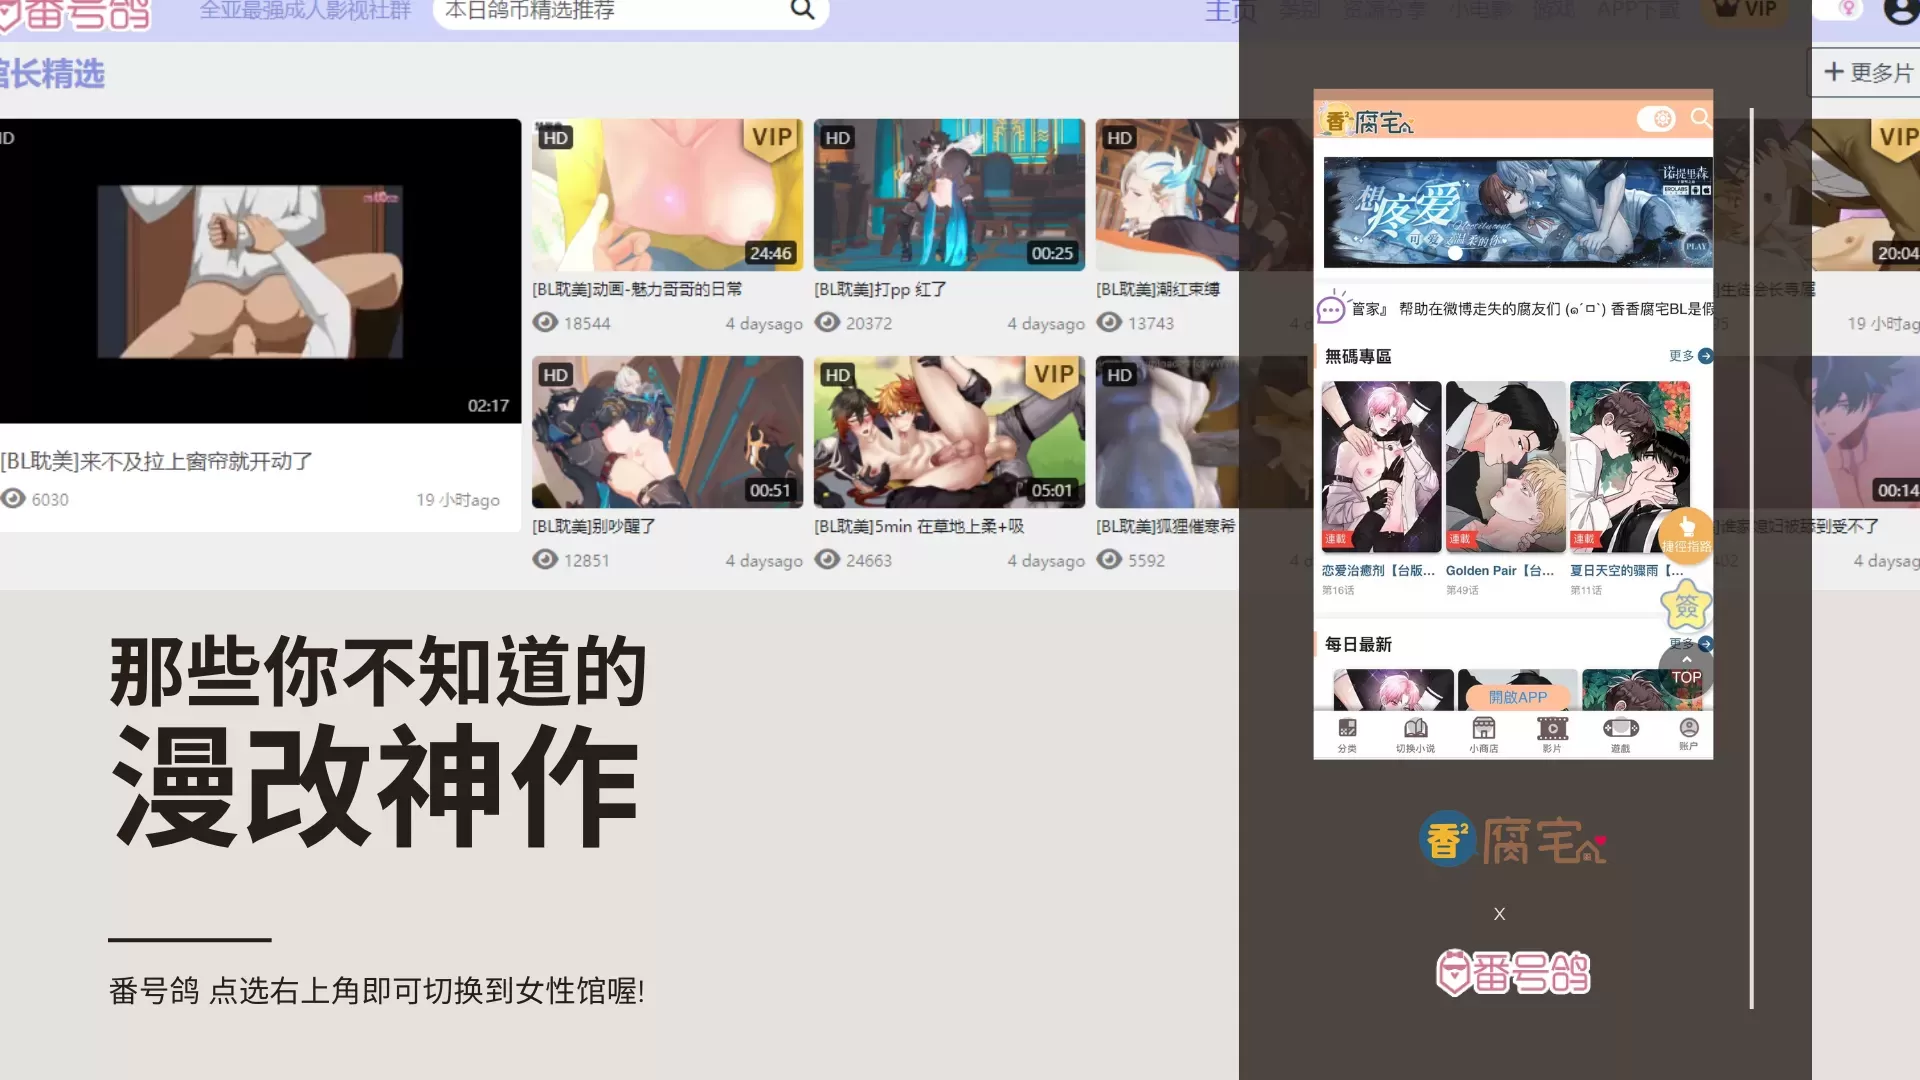
Task: Click the magnifier icon in the top search bar
Action: [x=802, y=10]
